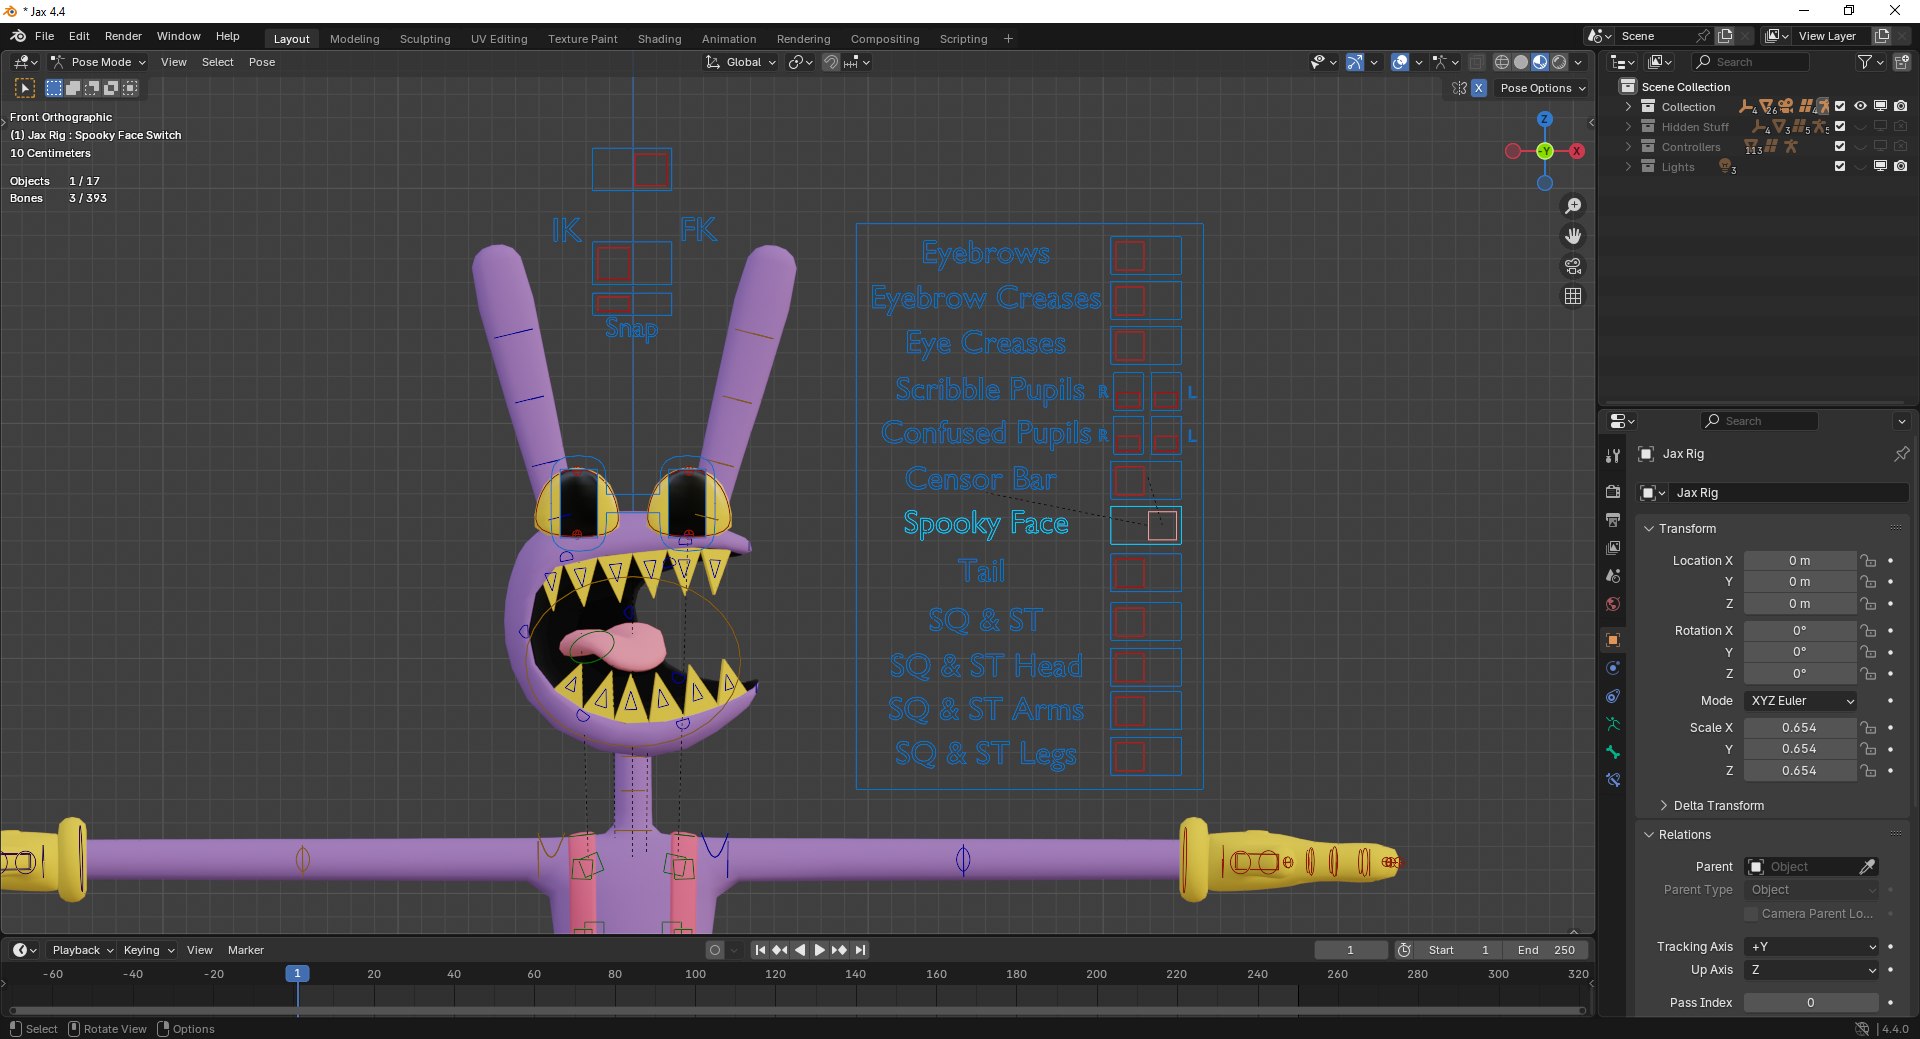Expand the Controllers collection
The height and width of the screenshot is (1039, 1920).
tap(1628, 146)
